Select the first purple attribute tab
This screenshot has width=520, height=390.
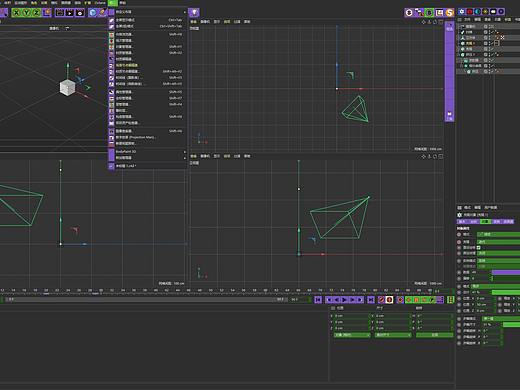pyautogui.click(x=462, y=222)
